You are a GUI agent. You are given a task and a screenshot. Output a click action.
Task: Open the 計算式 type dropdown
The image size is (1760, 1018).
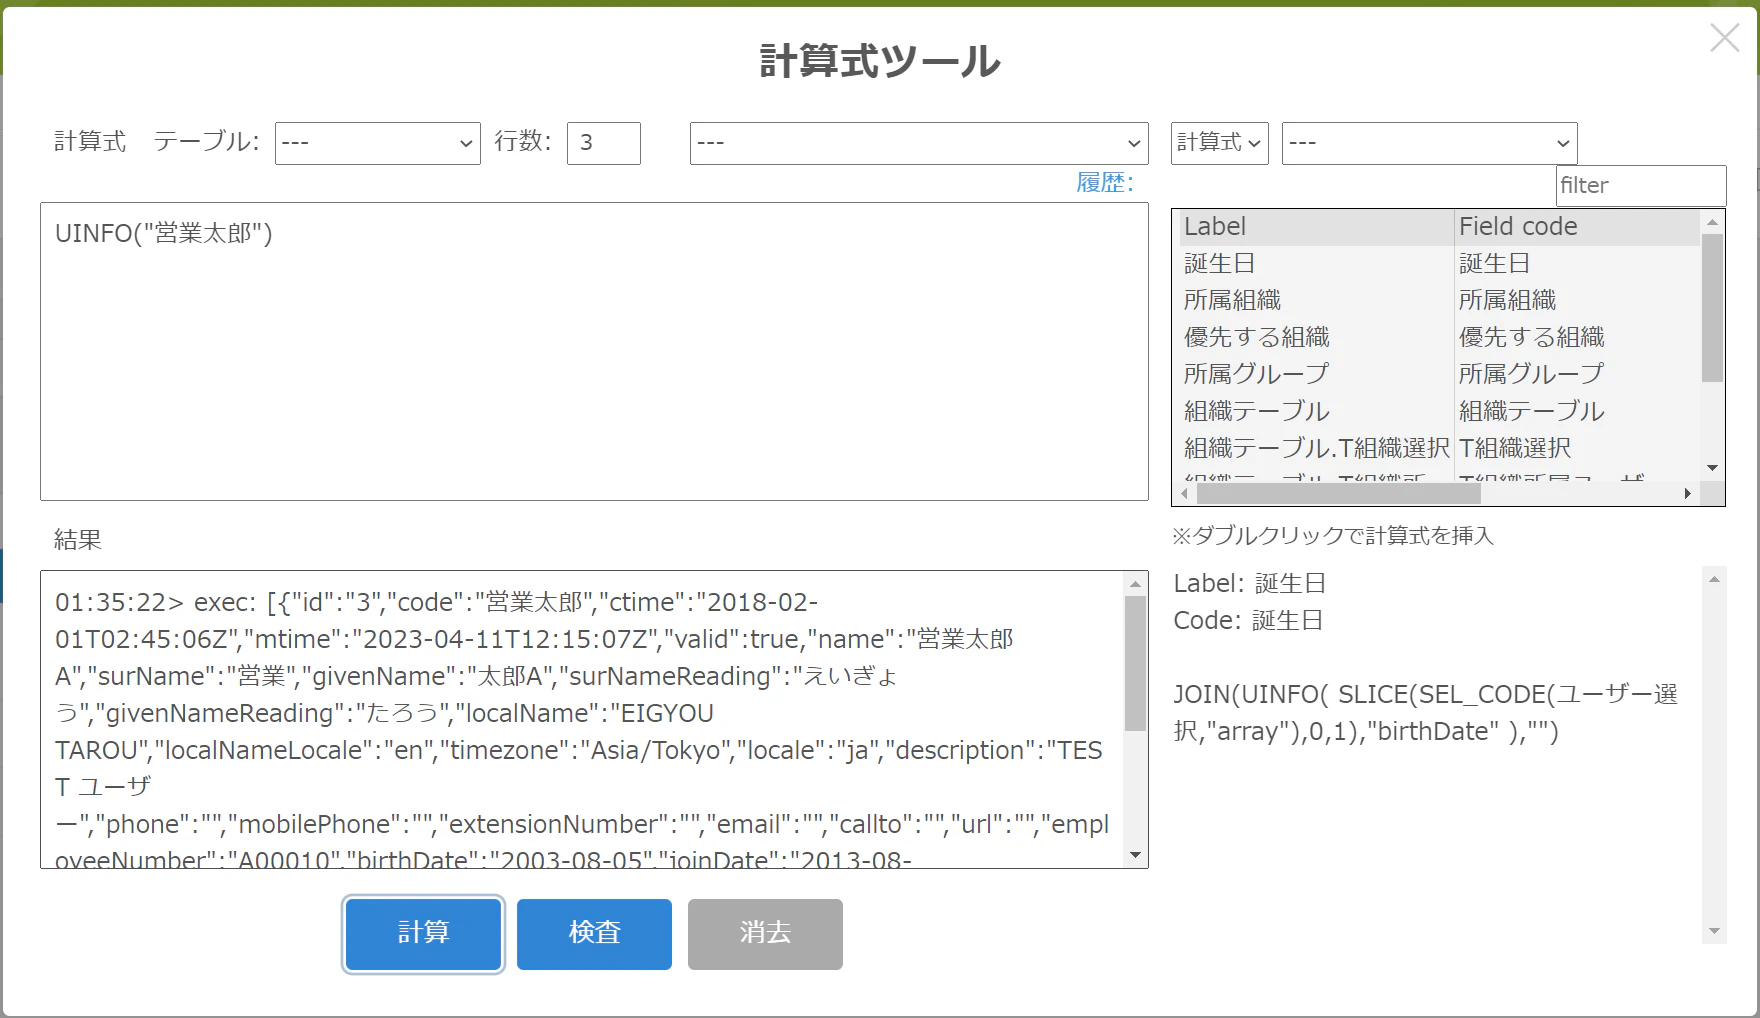pyautogui.click(x=1219, y=143)
